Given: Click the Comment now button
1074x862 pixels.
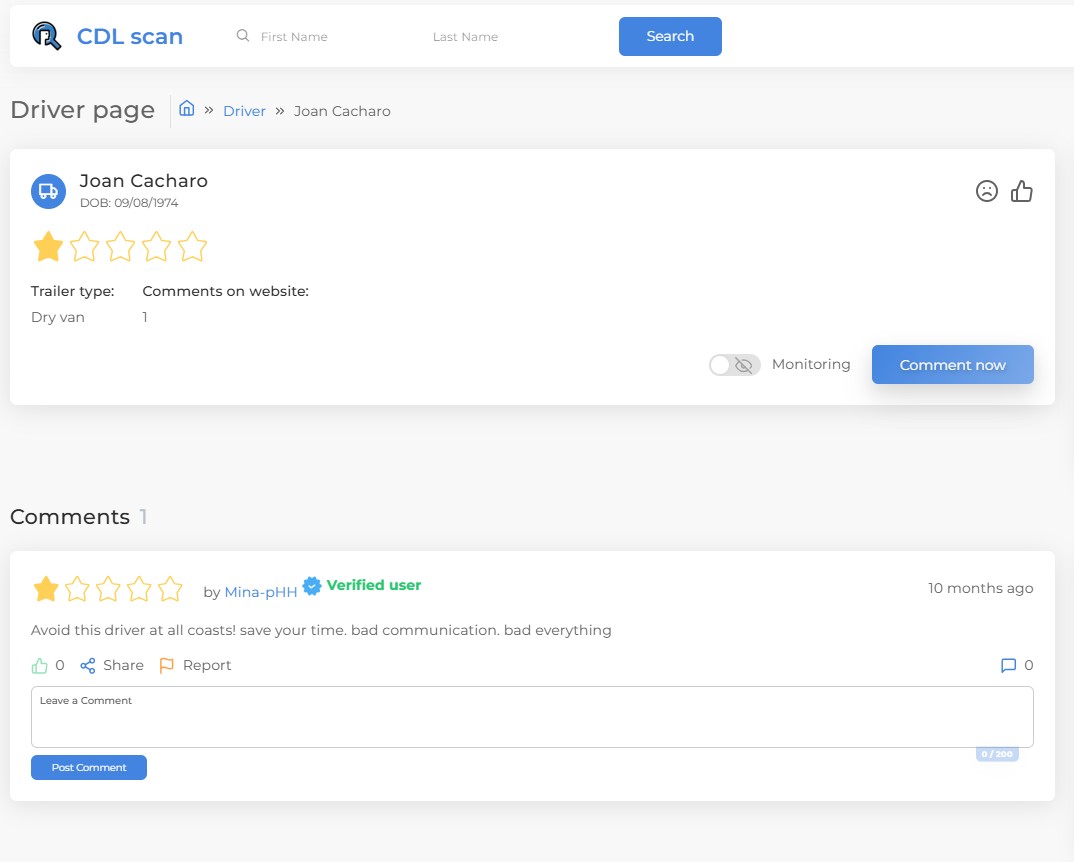Looking at the screenshot, I should [x=952, y=365].
